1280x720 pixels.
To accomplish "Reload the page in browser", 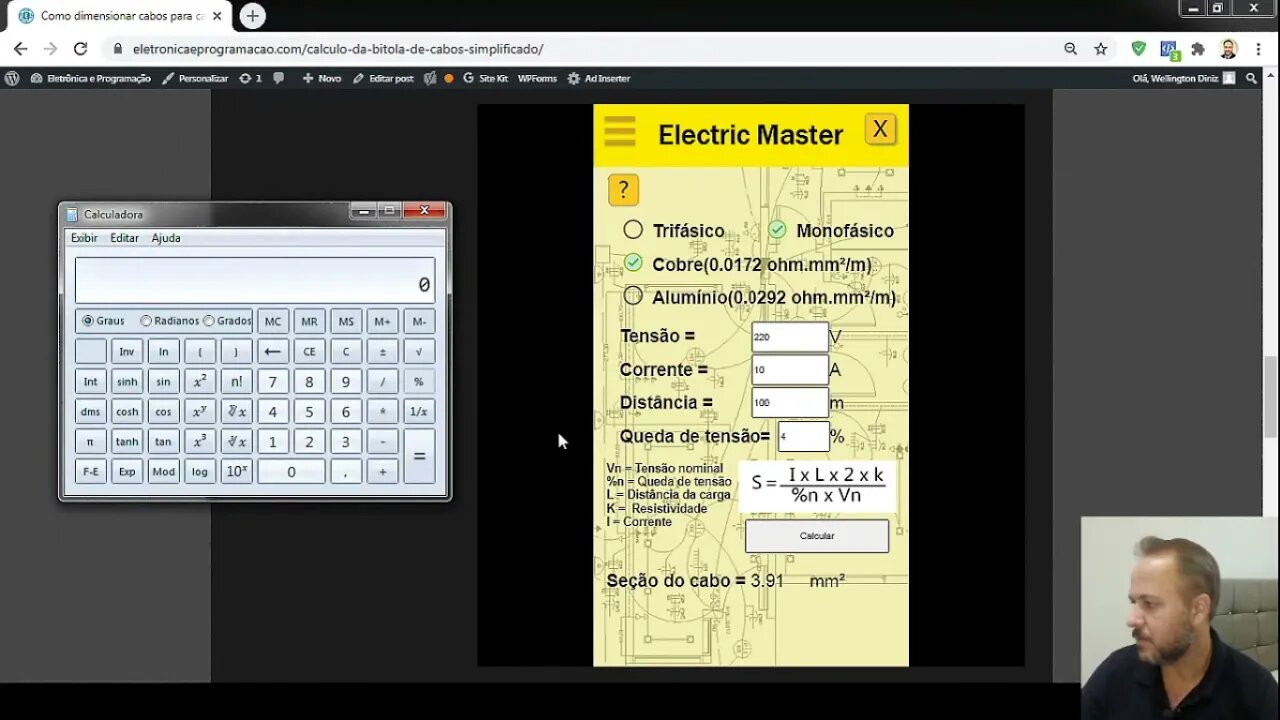I will click(x=80, y=48).
